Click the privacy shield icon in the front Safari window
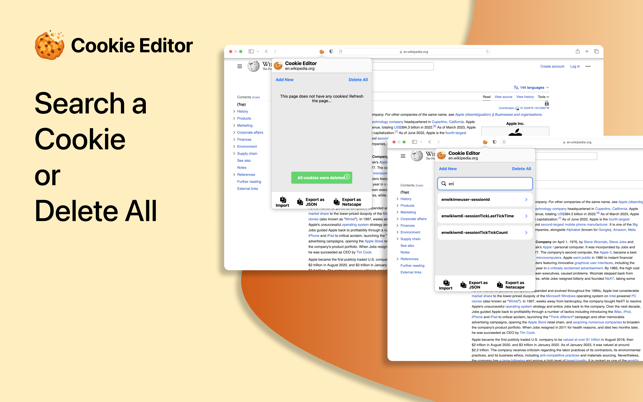The height and width of the screenshot is (402, 643). [x=495, y=142]
